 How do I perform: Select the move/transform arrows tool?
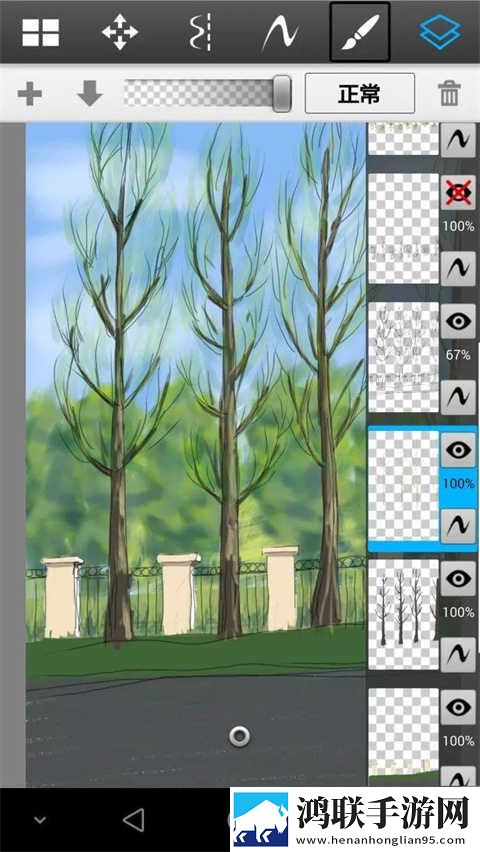click(x=120, y=33)
